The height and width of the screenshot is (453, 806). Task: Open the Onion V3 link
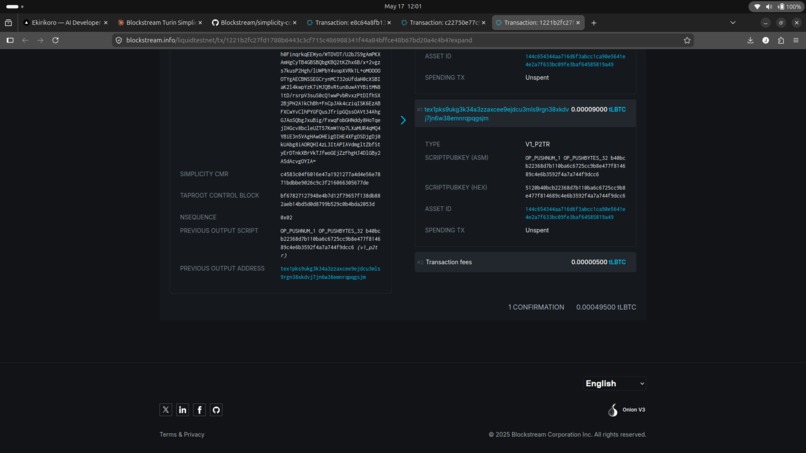[x=627, y=410]
